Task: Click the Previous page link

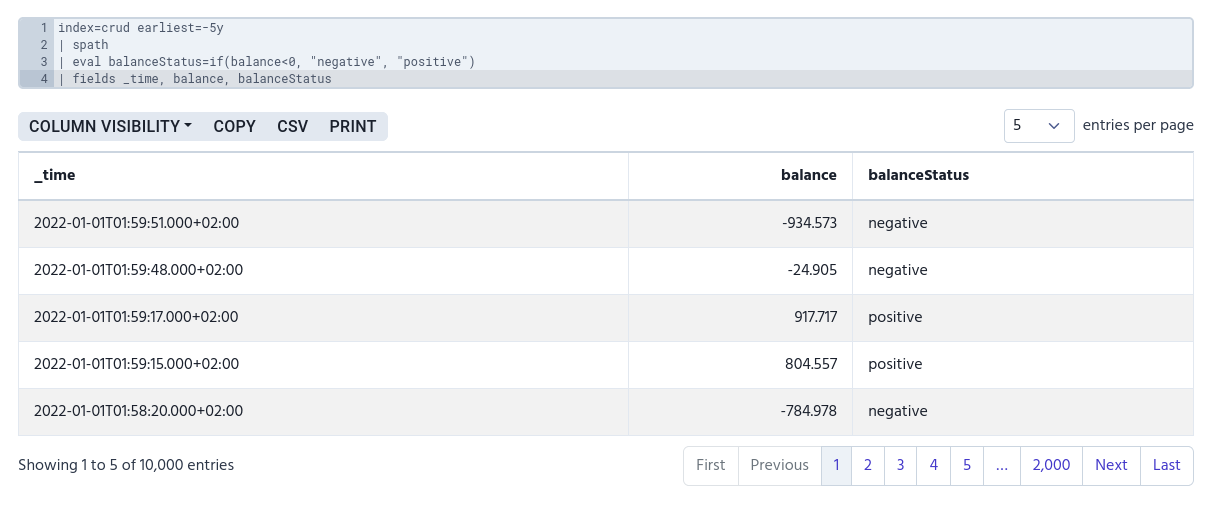Action: 780,465
